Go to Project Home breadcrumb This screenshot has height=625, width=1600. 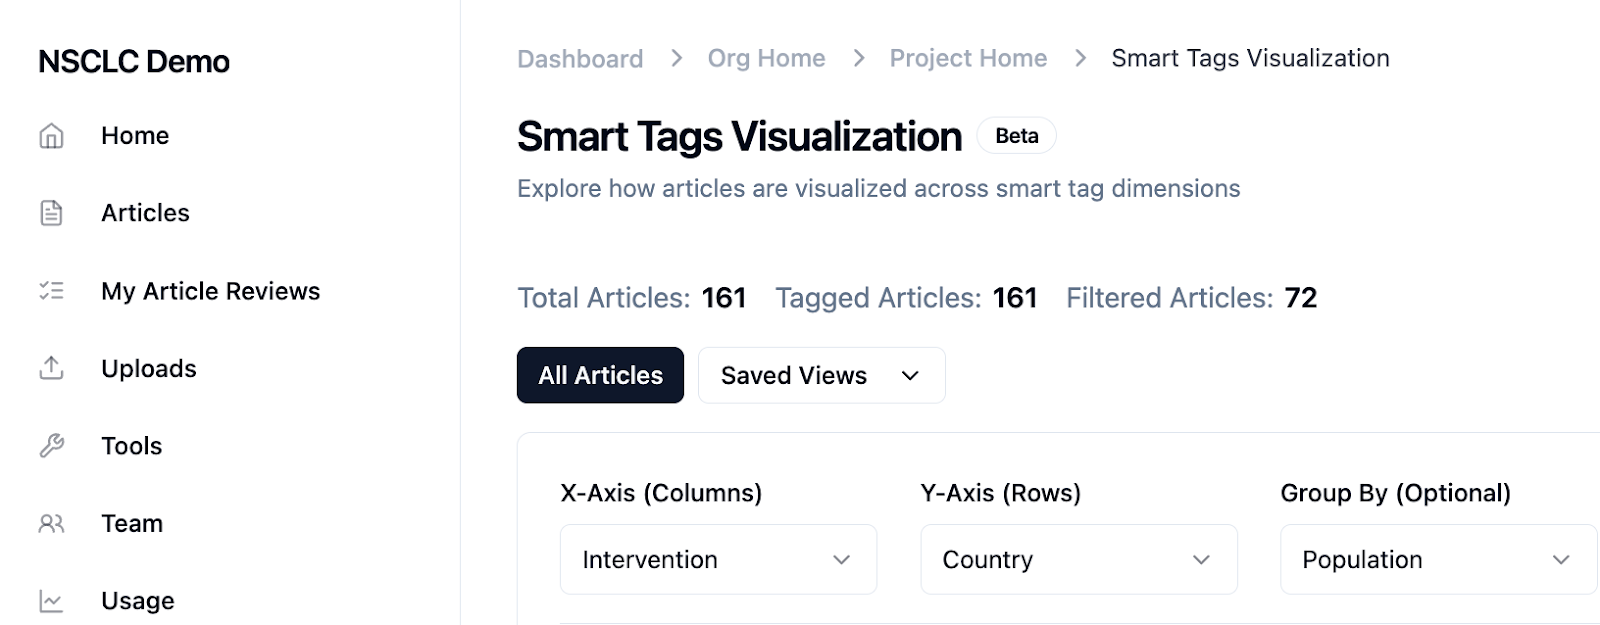tap(968, 59)
